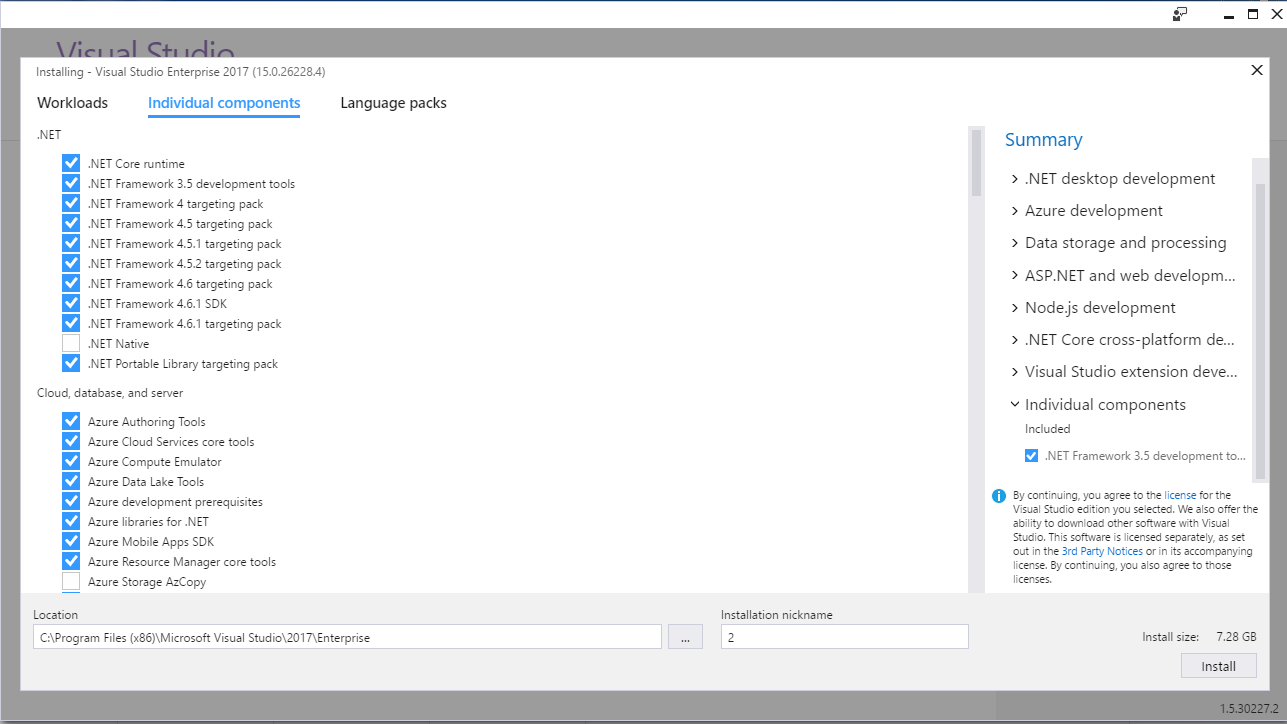Expand the Azure development summary section
This screenshot has width=1287, height=724.
(x=1015, y=211)
